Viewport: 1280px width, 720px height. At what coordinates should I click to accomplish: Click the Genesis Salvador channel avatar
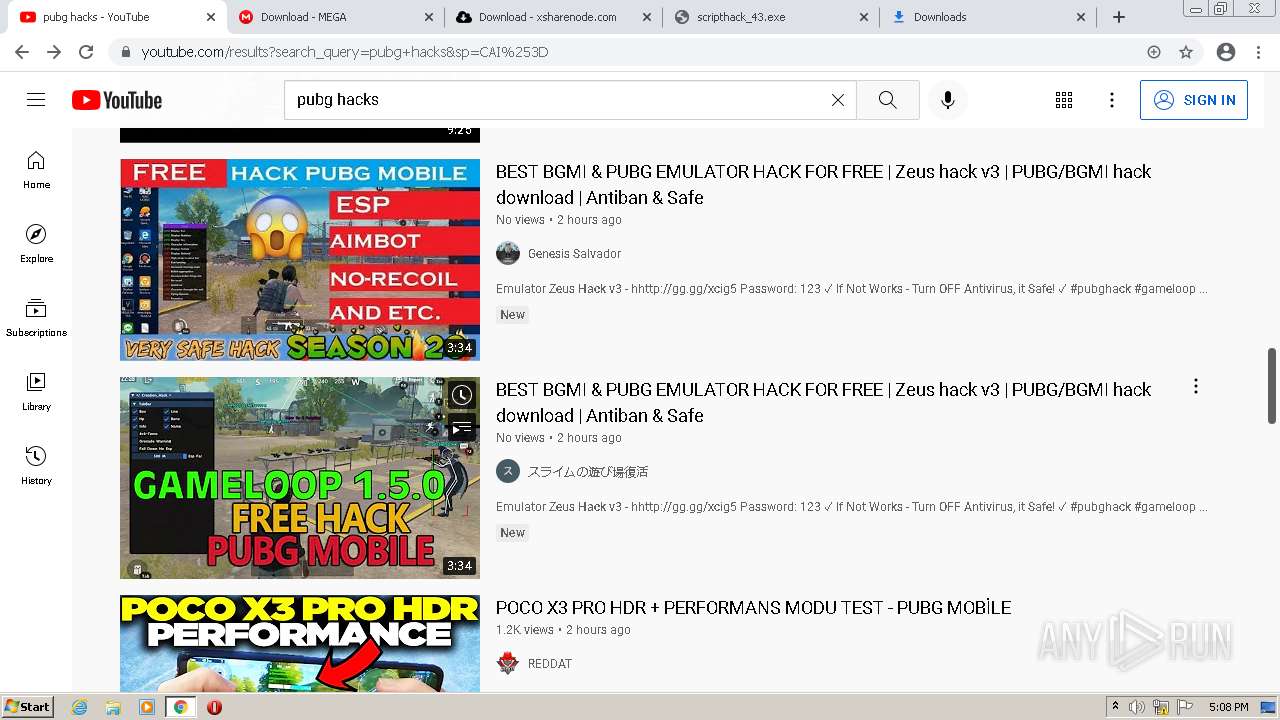508,253
